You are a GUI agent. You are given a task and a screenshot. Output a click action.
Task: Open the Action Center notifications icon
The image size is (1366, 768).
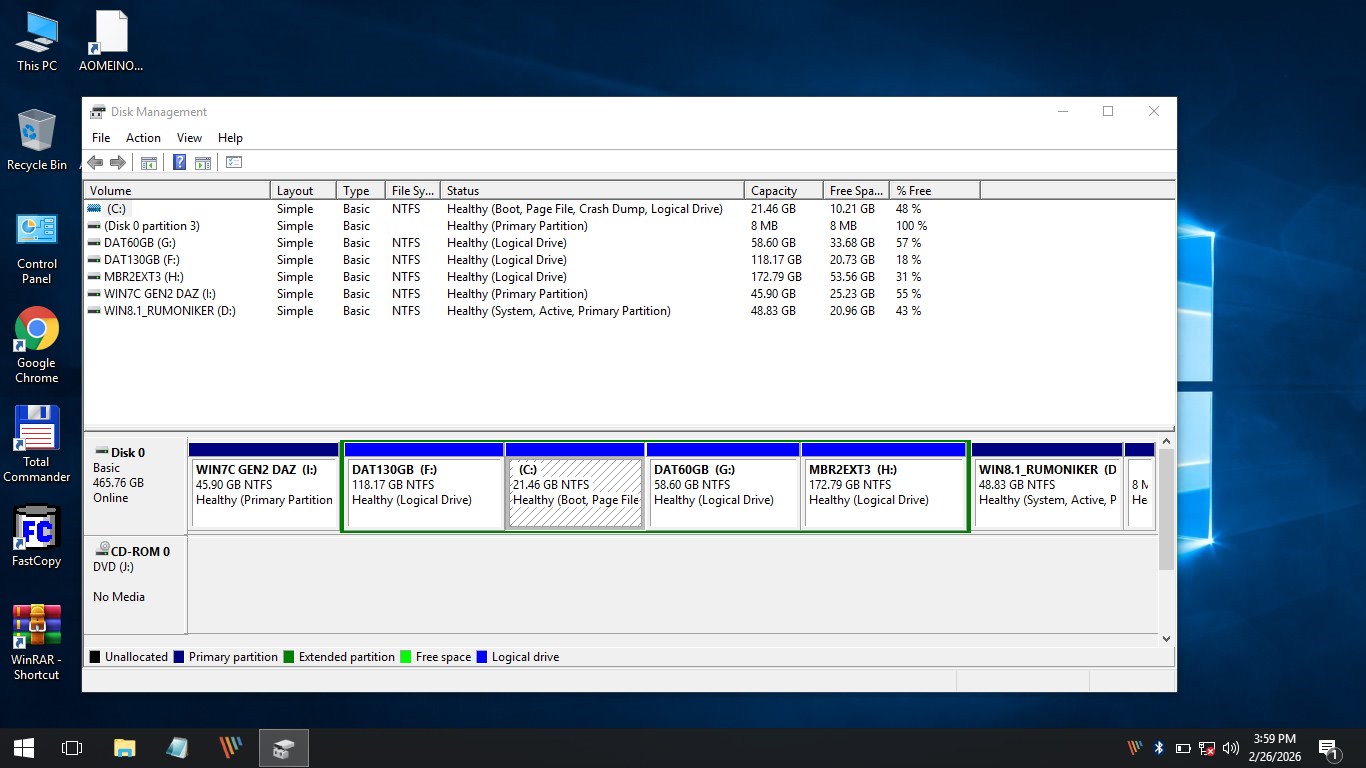pos(1329,748)
